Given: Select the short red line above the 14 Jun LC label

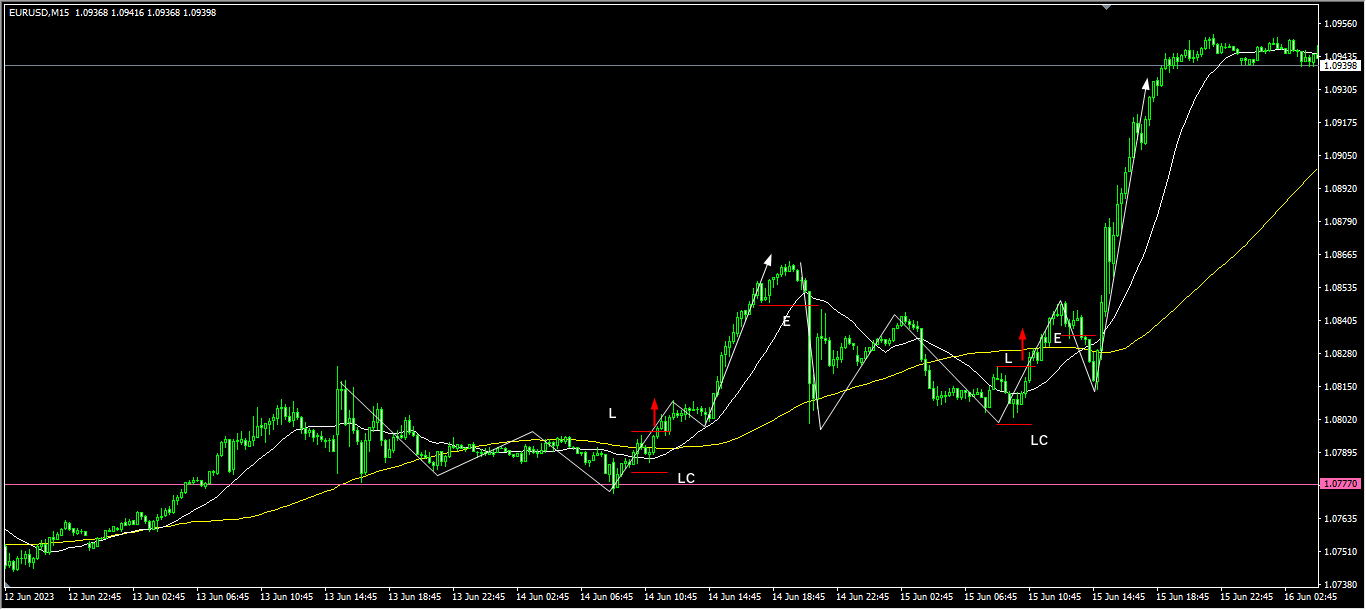Looking at the screenshot, I should click(649, 472).
